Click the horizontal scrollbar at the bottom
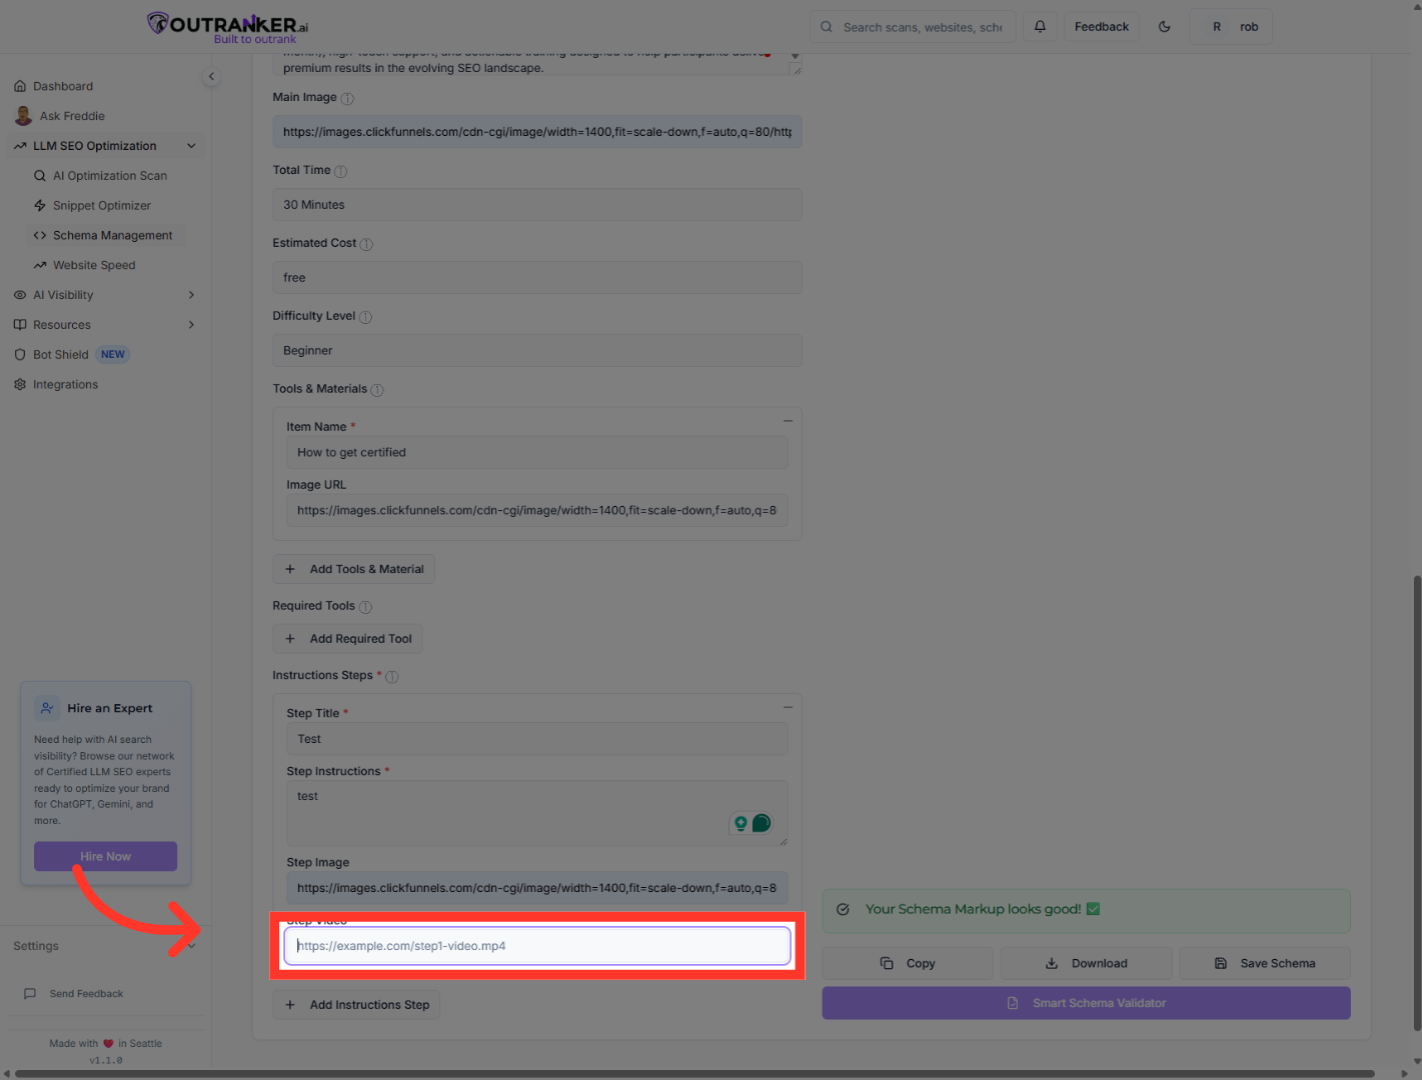 [x=695, y=1074]
